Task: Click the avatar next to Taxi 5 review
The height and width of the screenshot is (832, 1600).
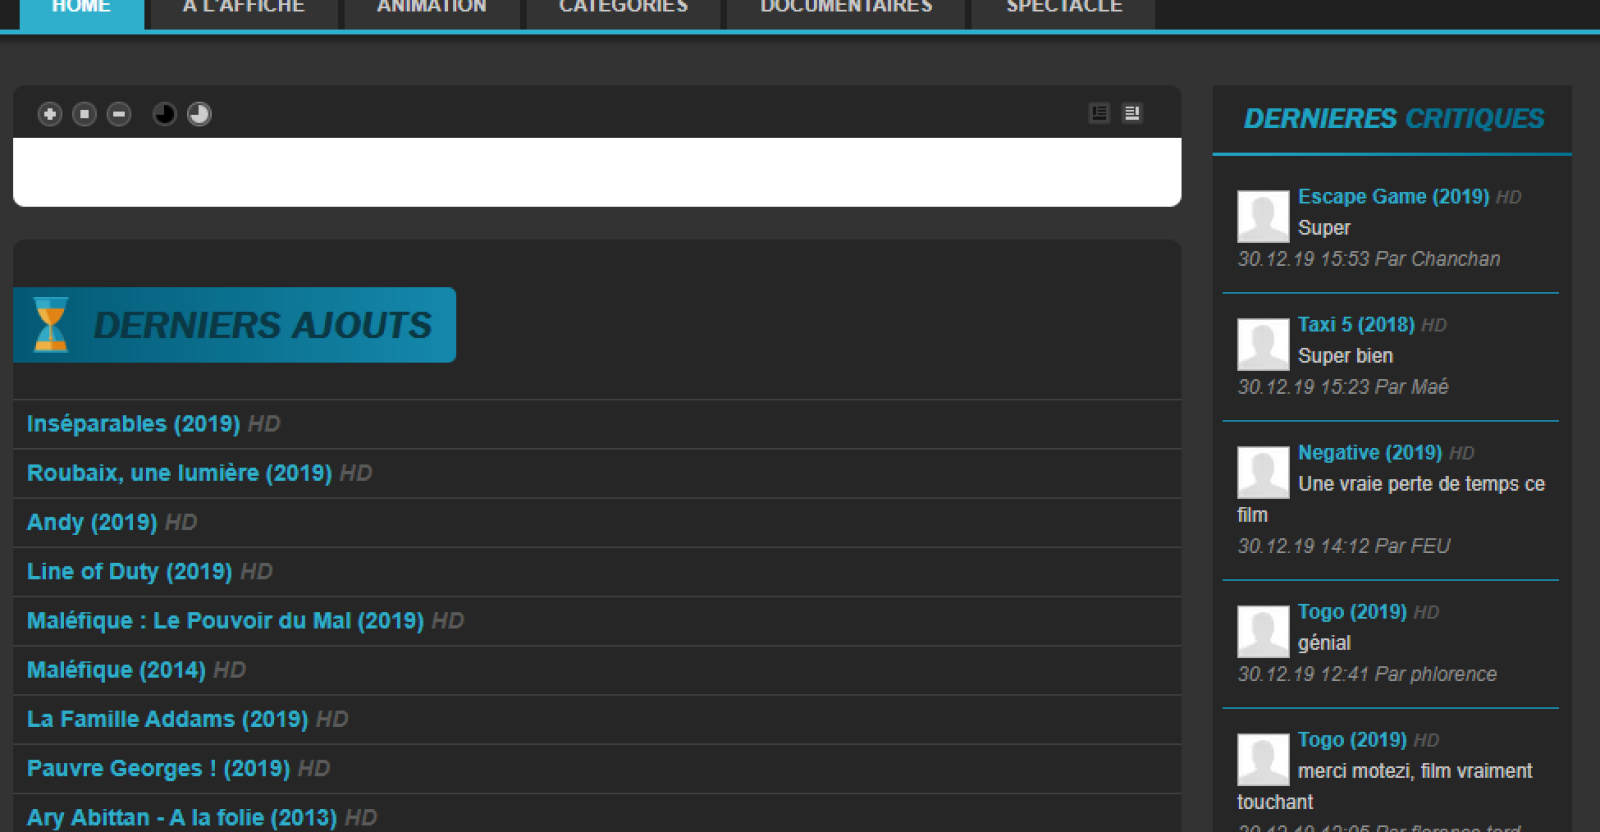Action: (x=1263, y=344)
